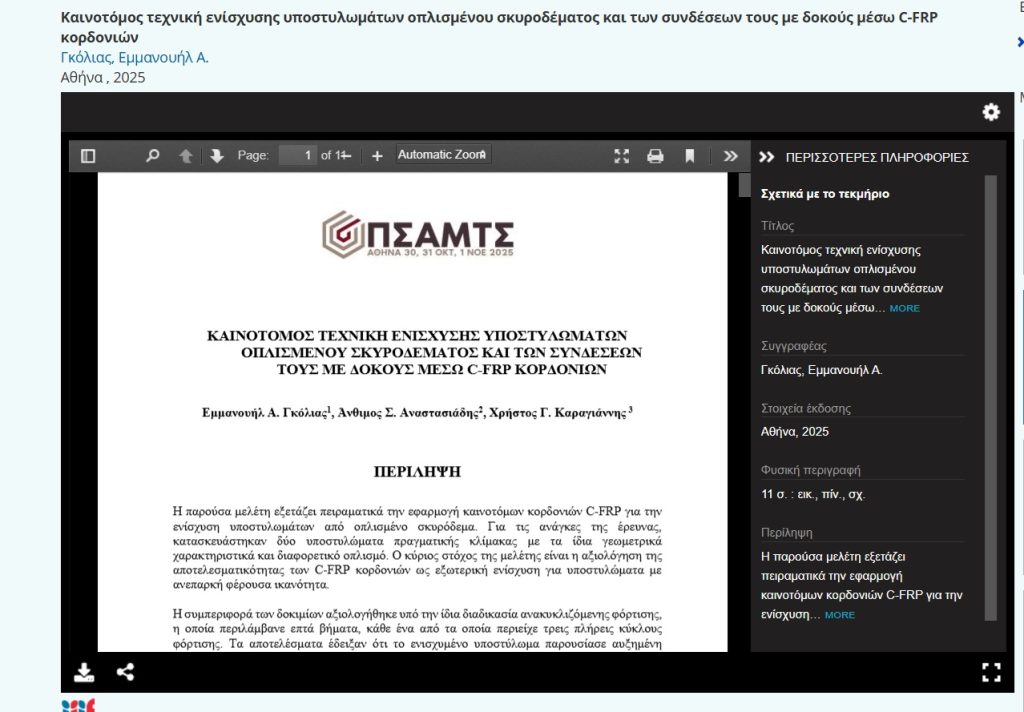Click the PDF authors line Εμμανουήλ Α. Γκόλιας
1024x712 pixels.
[417, 412]
